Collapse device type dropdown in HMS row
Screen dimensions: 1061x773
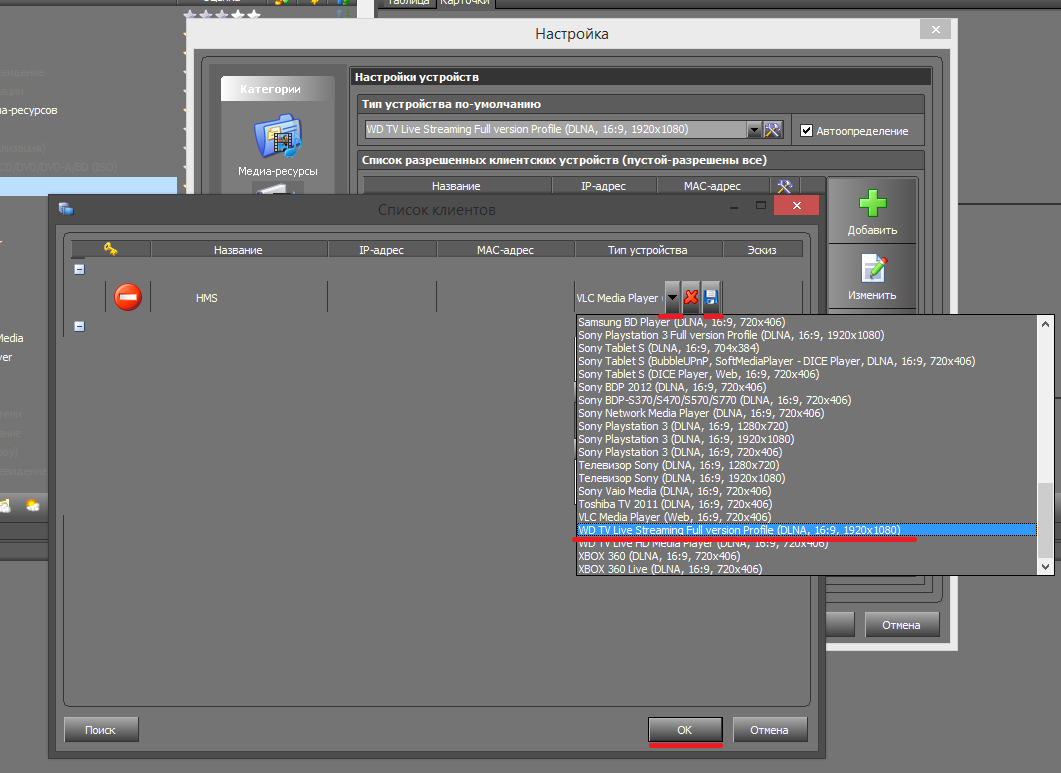click(x=673, y=297)
